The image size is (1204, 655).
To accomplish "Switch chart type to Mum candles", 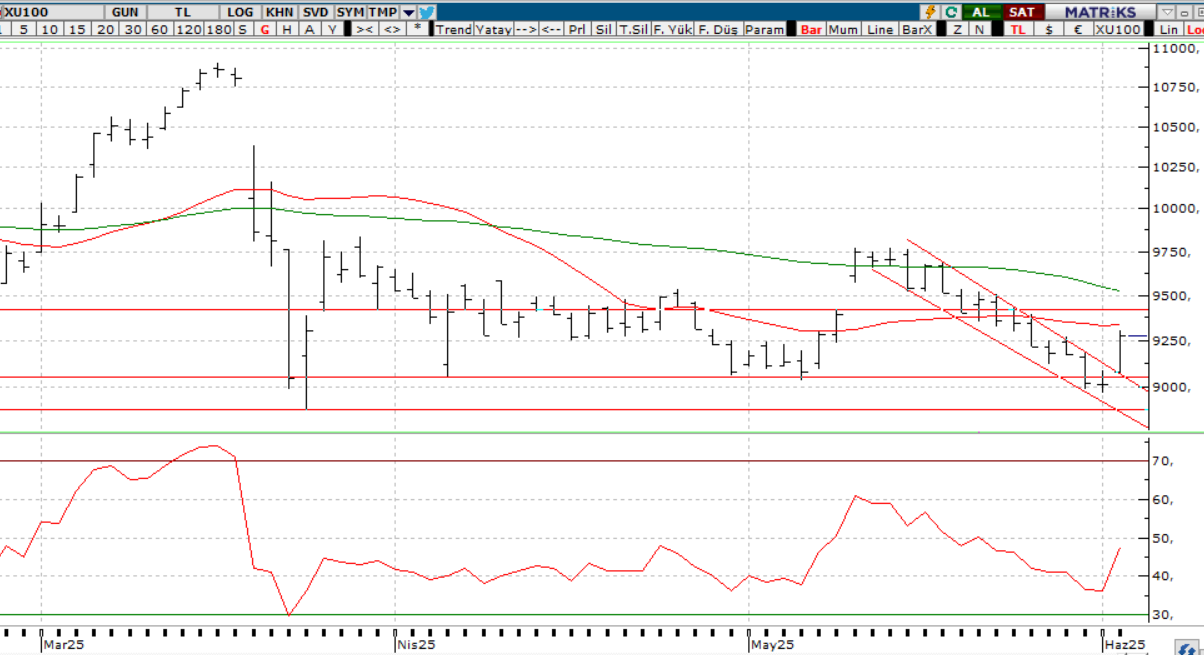I will pyautogui.click(x=843, y=30).
